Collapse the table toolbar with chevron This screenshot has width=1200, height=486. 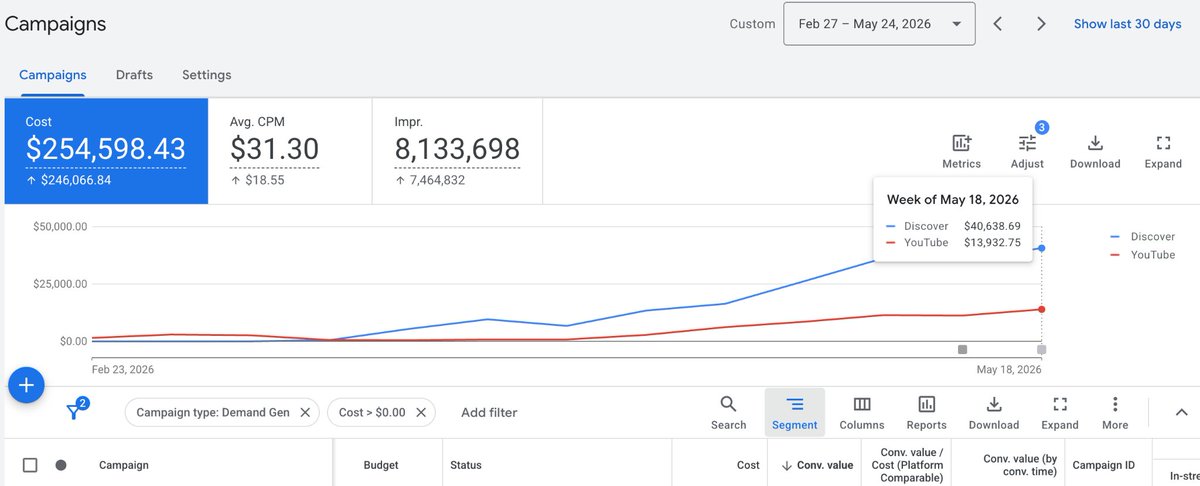[1181, 412]
